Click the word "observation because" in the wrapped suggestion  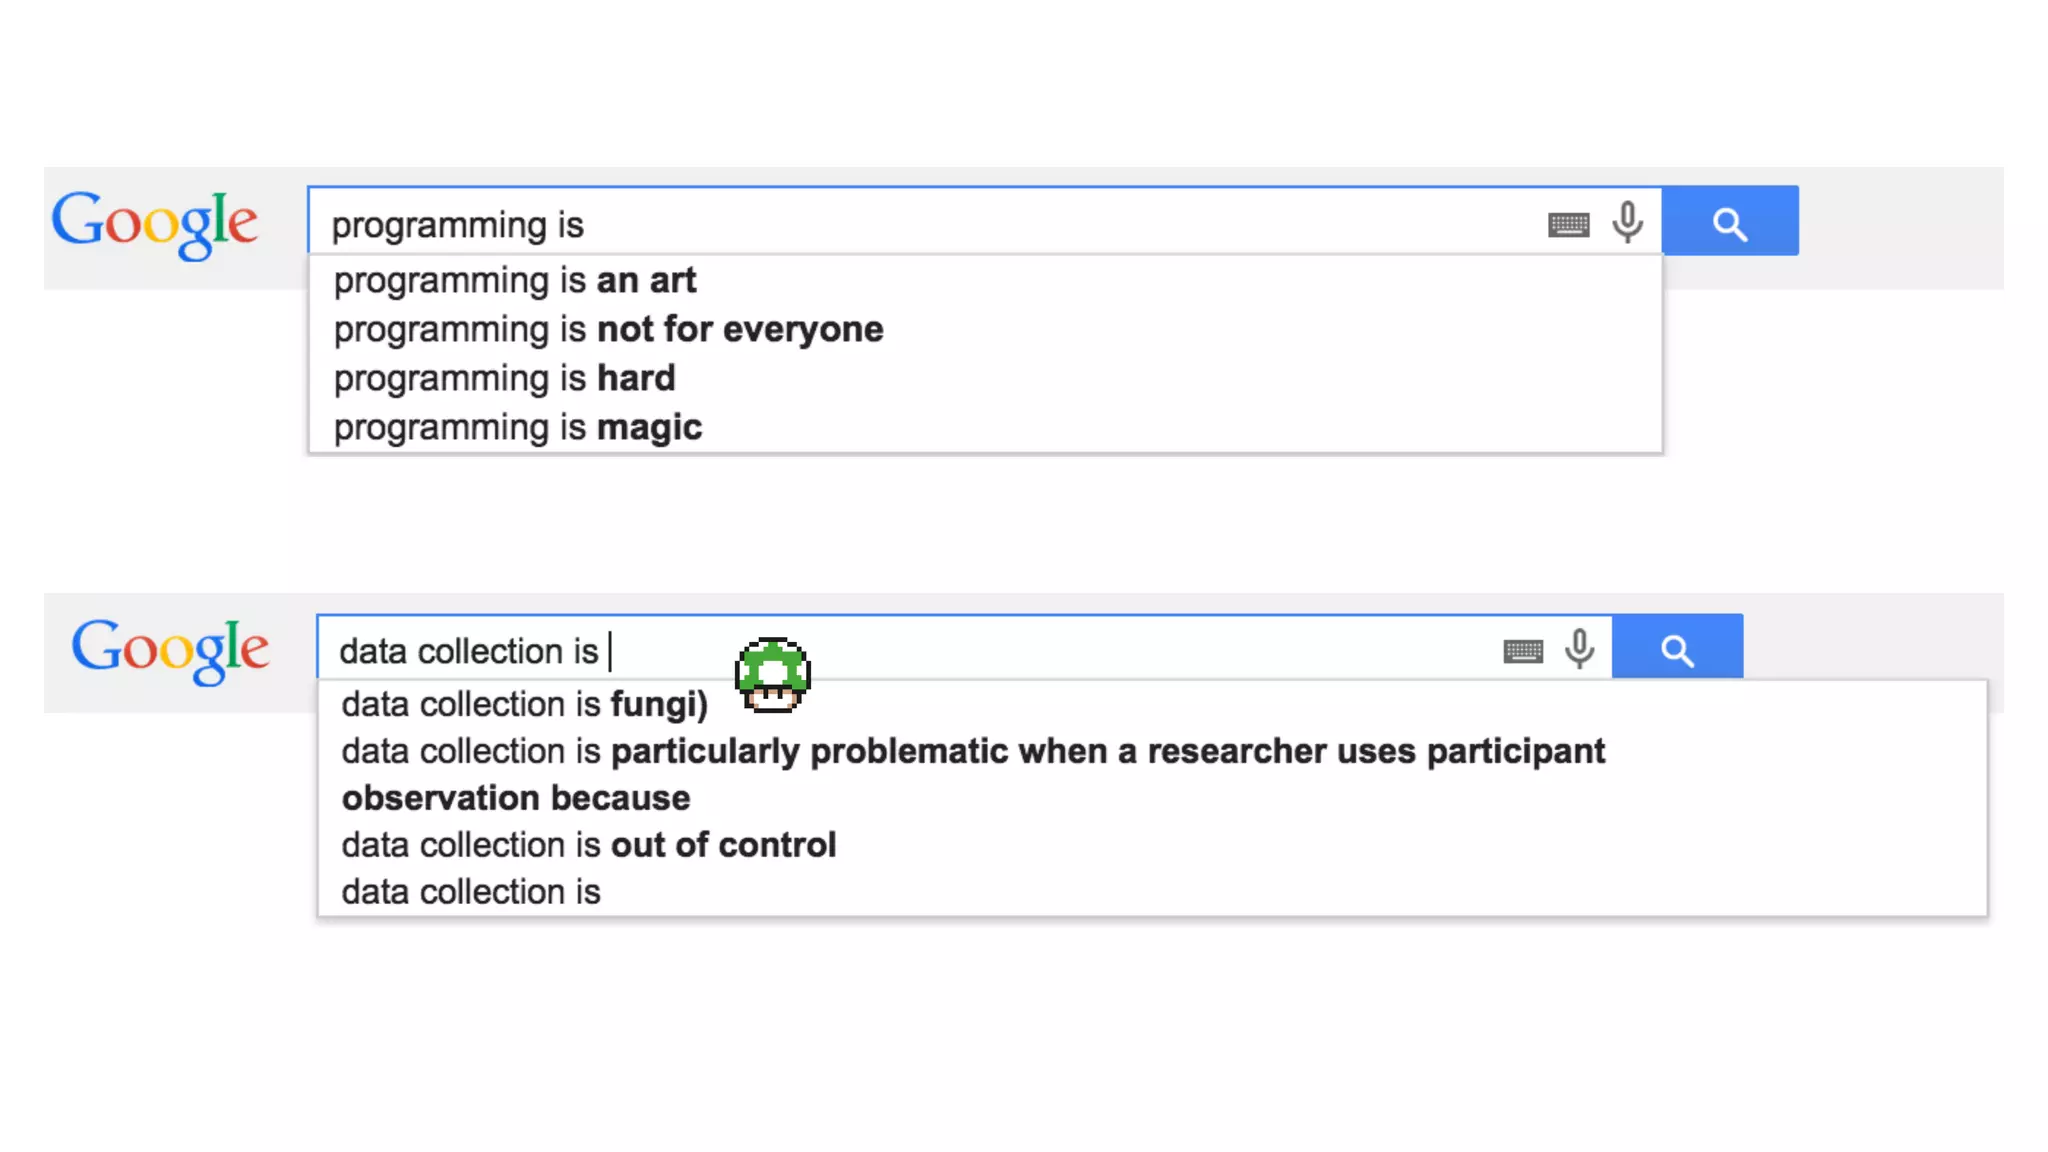(516, 799)
